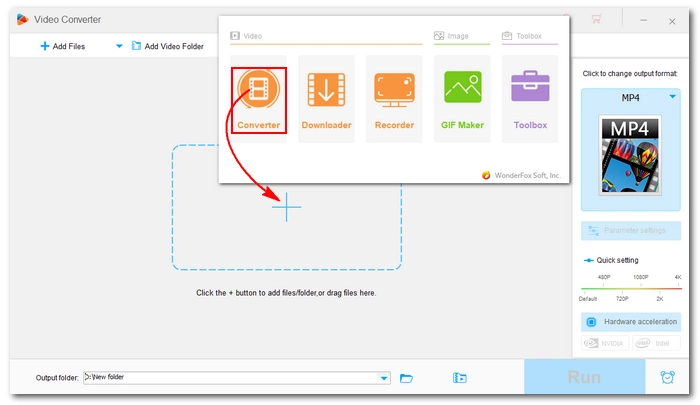Screen dimensions: 700x405
Task: Expand the Add Files dropdown arrow
Action: (119, 46)
